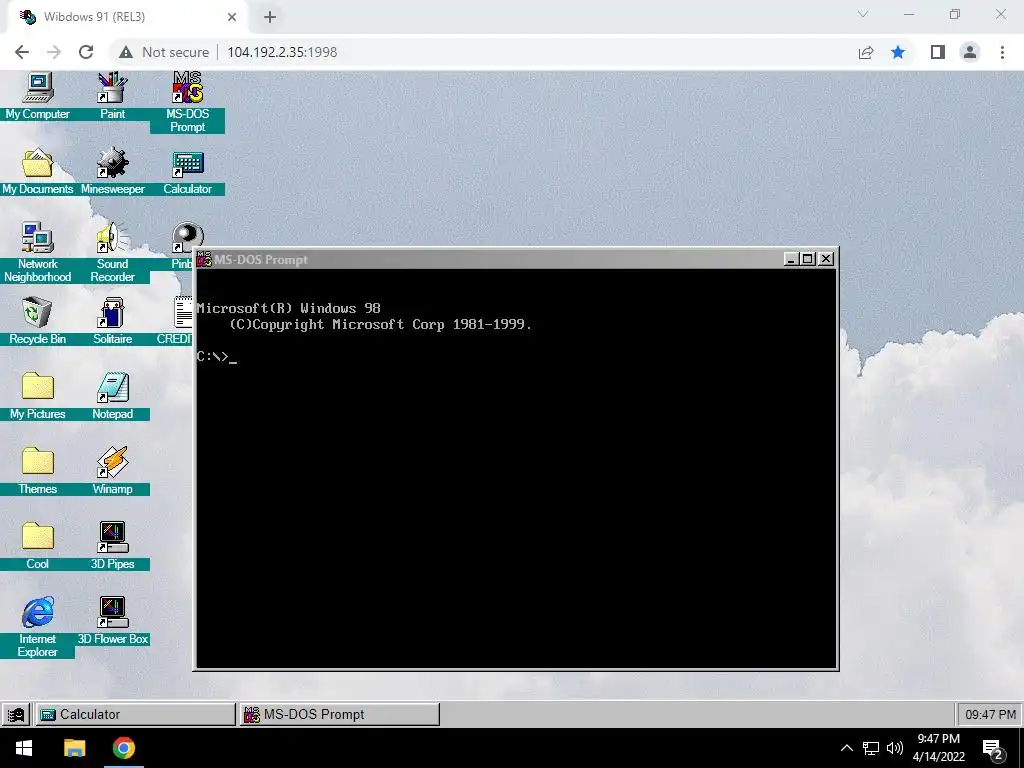Close the MS-DOS Prompt window
This screenshot has width=1024, height=768.
(826, 259)
